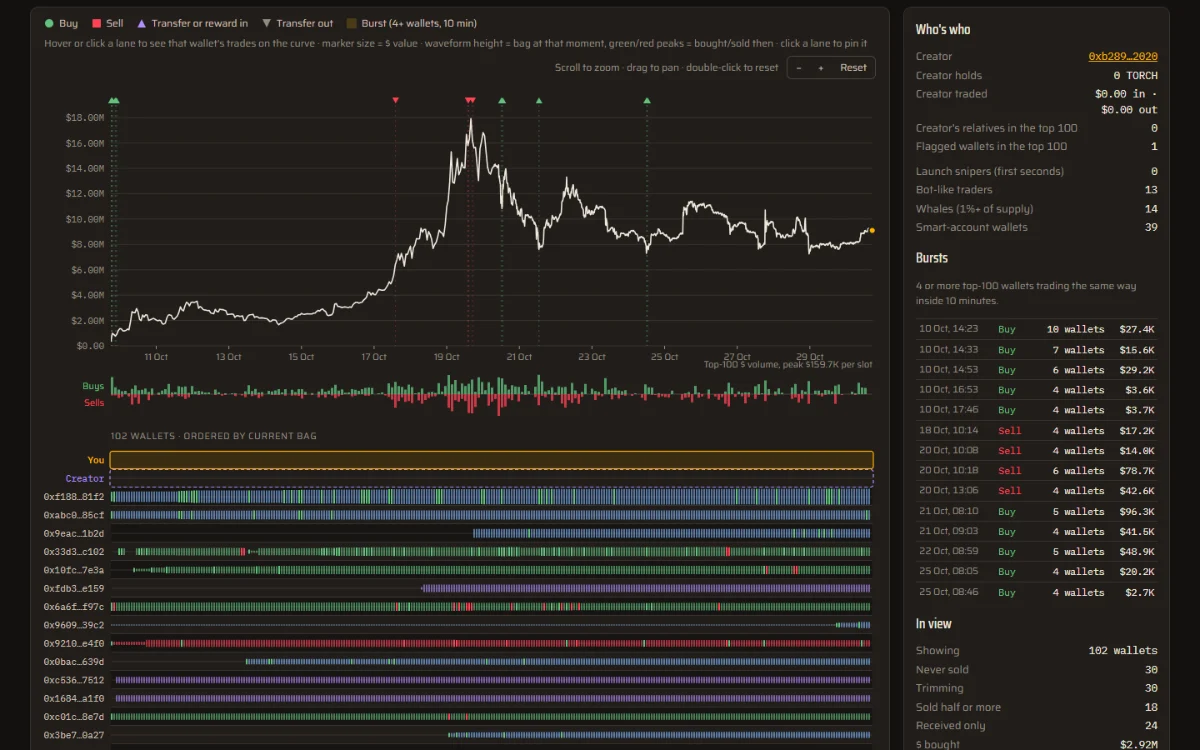The height and width of the screenshot is (750, 1200).
Task: Select burst row 22 Oct, 08:59 Buy $48.9K
Action: [1036, 552]
